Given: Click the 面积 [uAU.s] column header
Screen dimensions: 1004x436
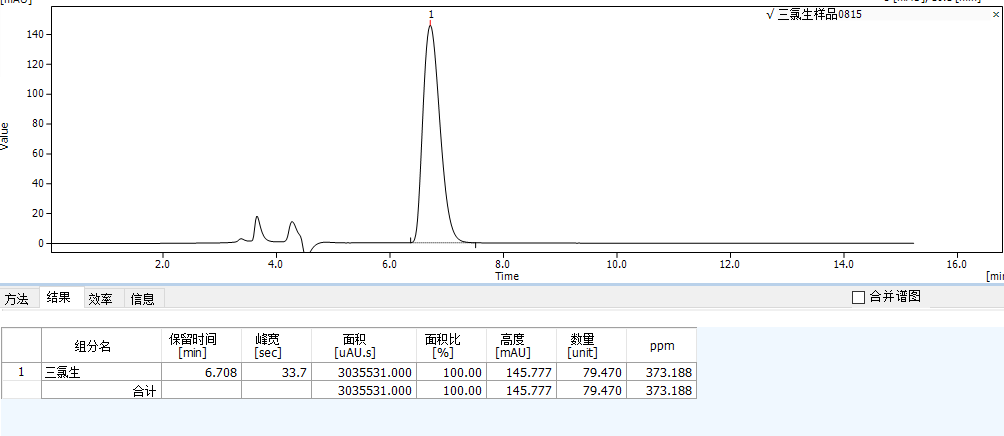Looking at the screenshot, I should pos(356,346).
